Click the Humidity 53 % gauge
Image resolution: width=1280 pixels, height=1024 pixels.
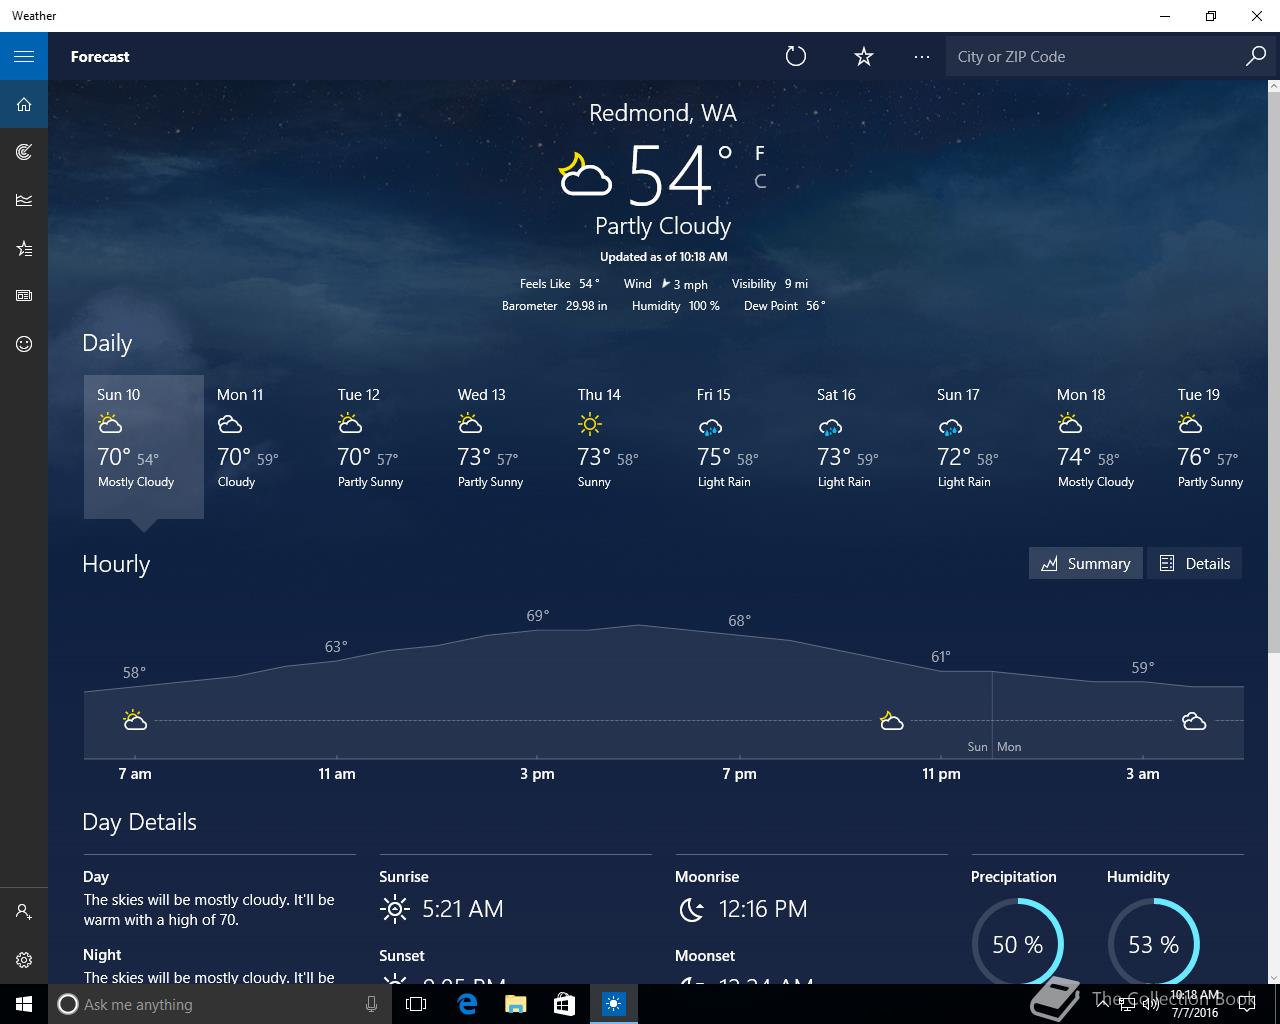(1153, 944)
